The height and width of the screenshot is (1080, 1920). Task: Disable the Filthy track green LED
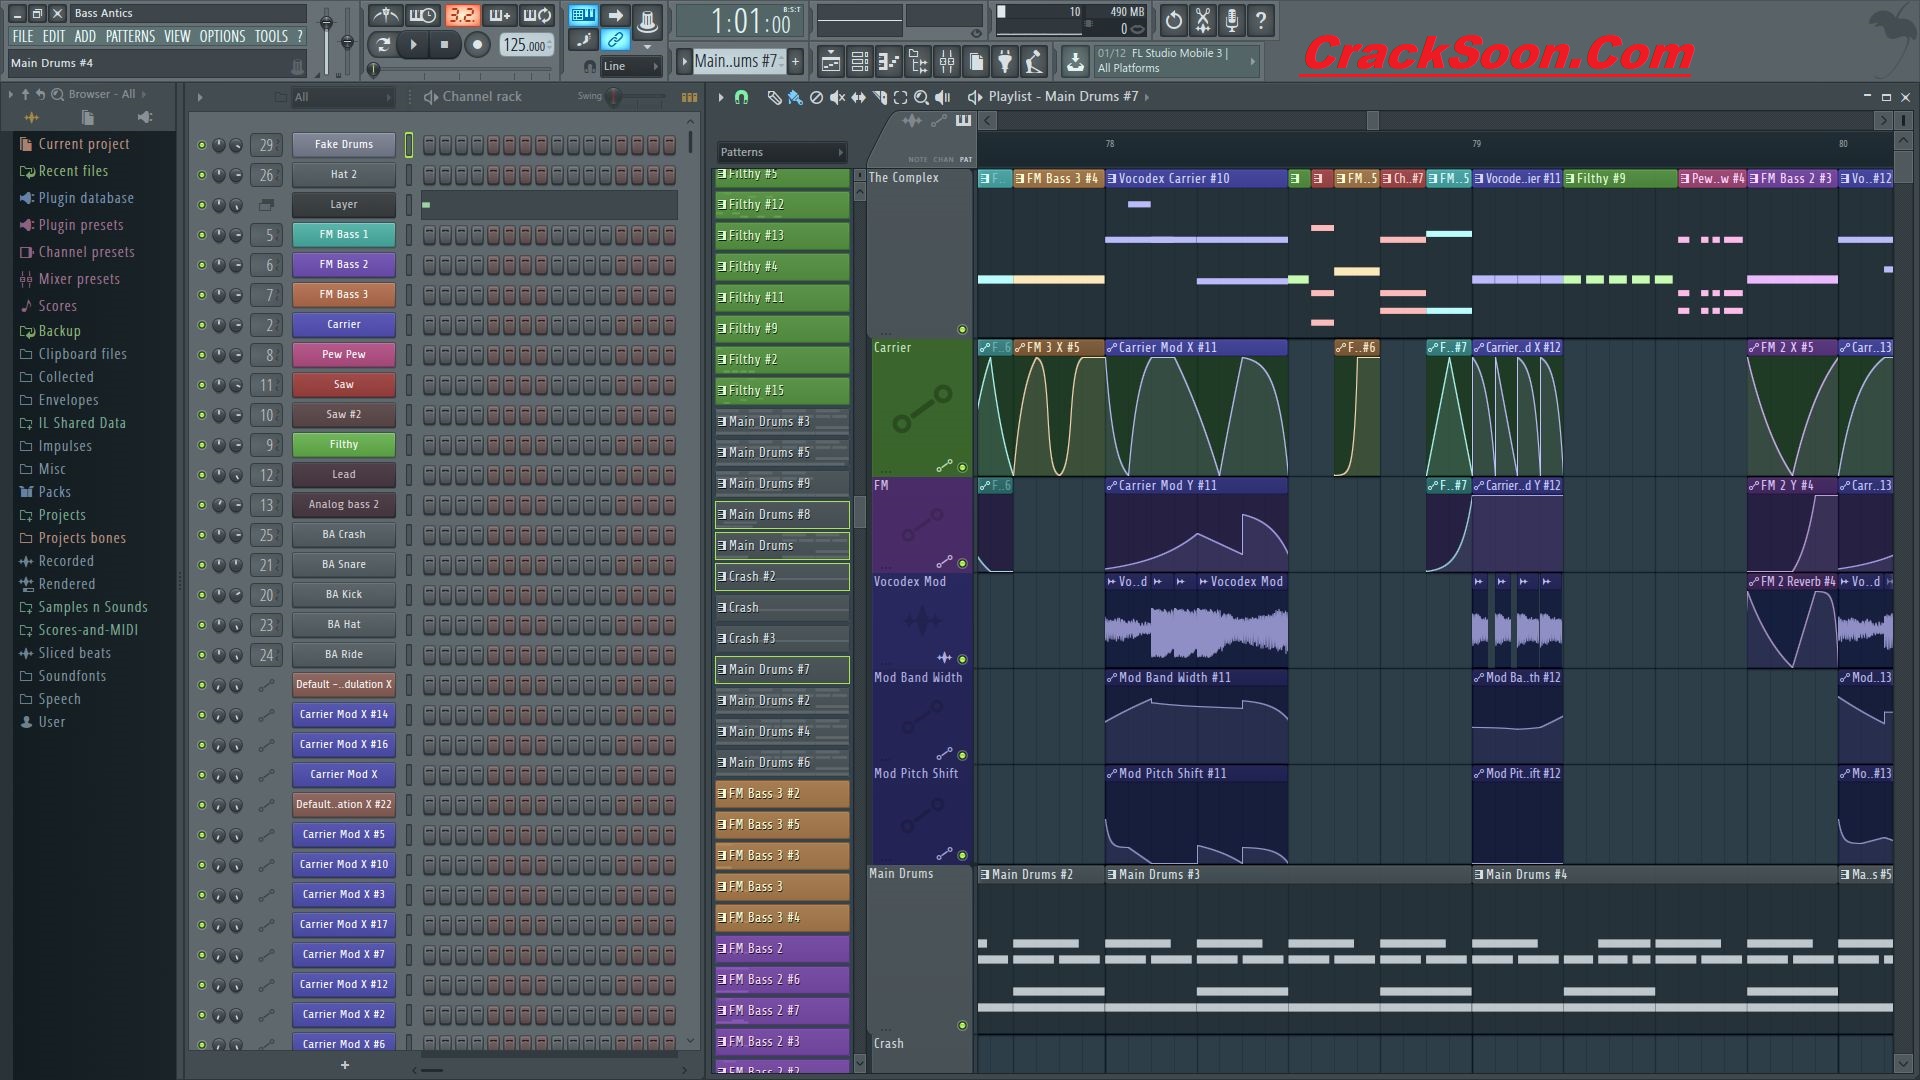coord(202,443)
